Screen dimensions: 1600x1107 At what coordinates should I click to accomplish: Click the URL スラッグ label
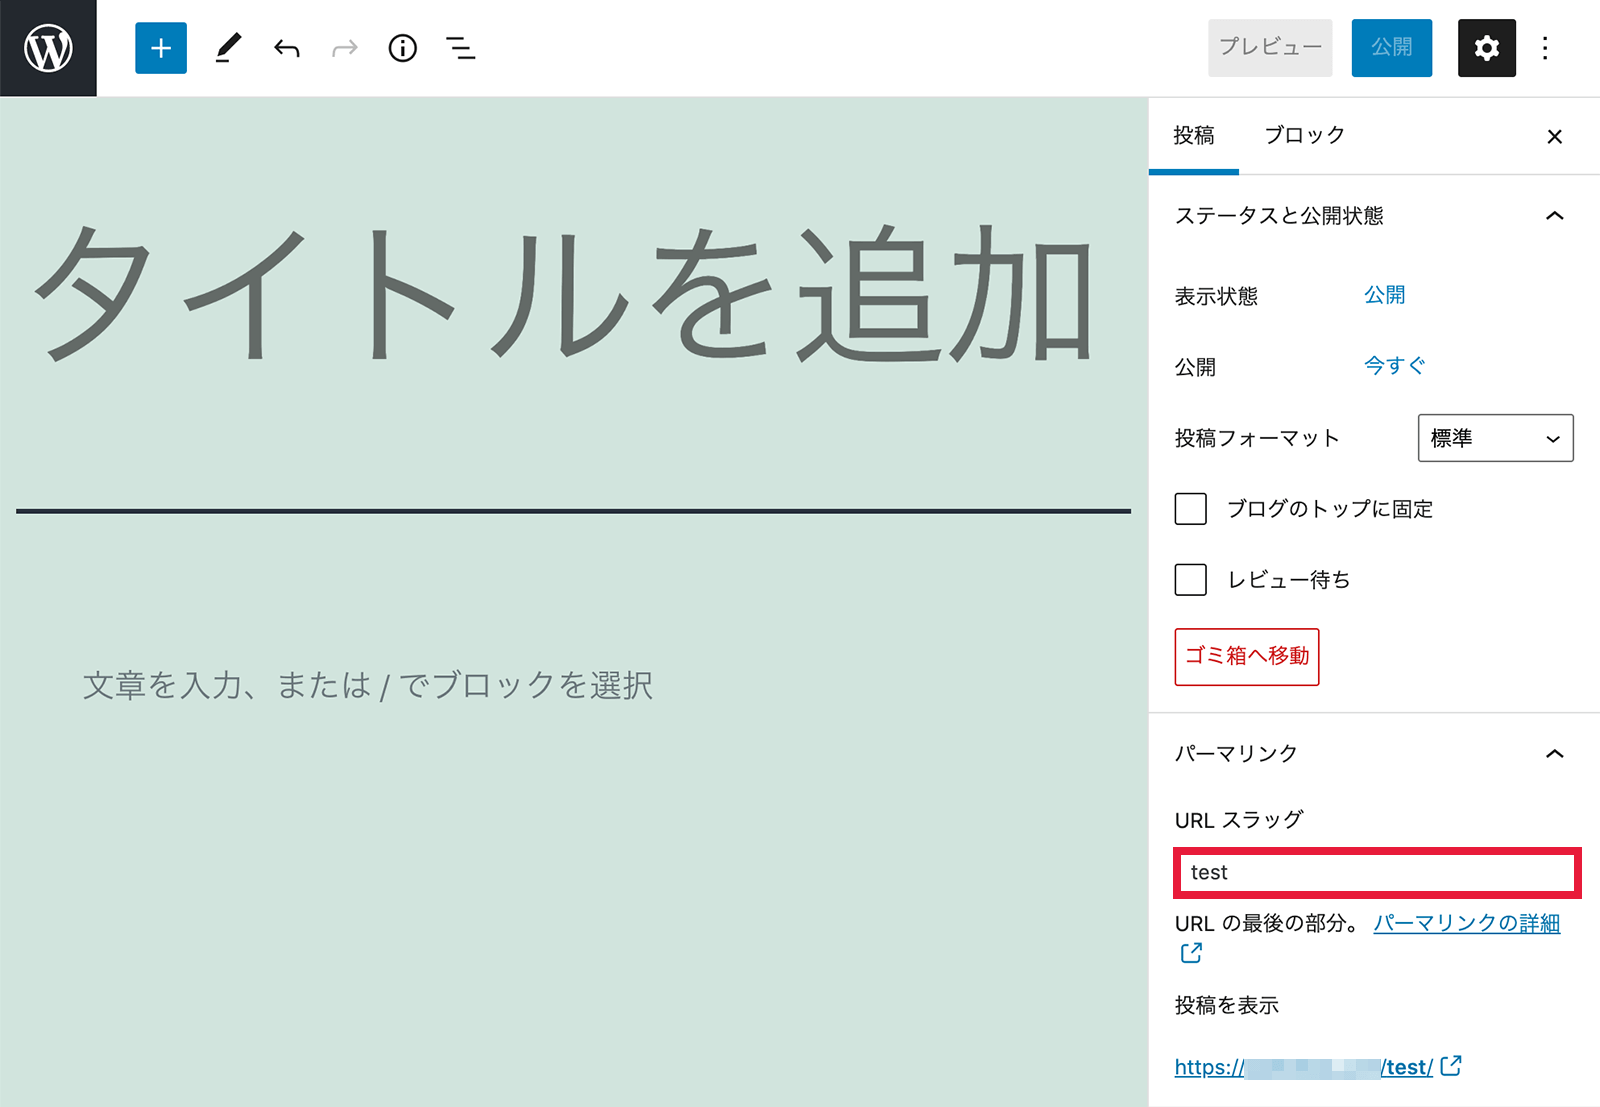click(x=1239, y=820)
